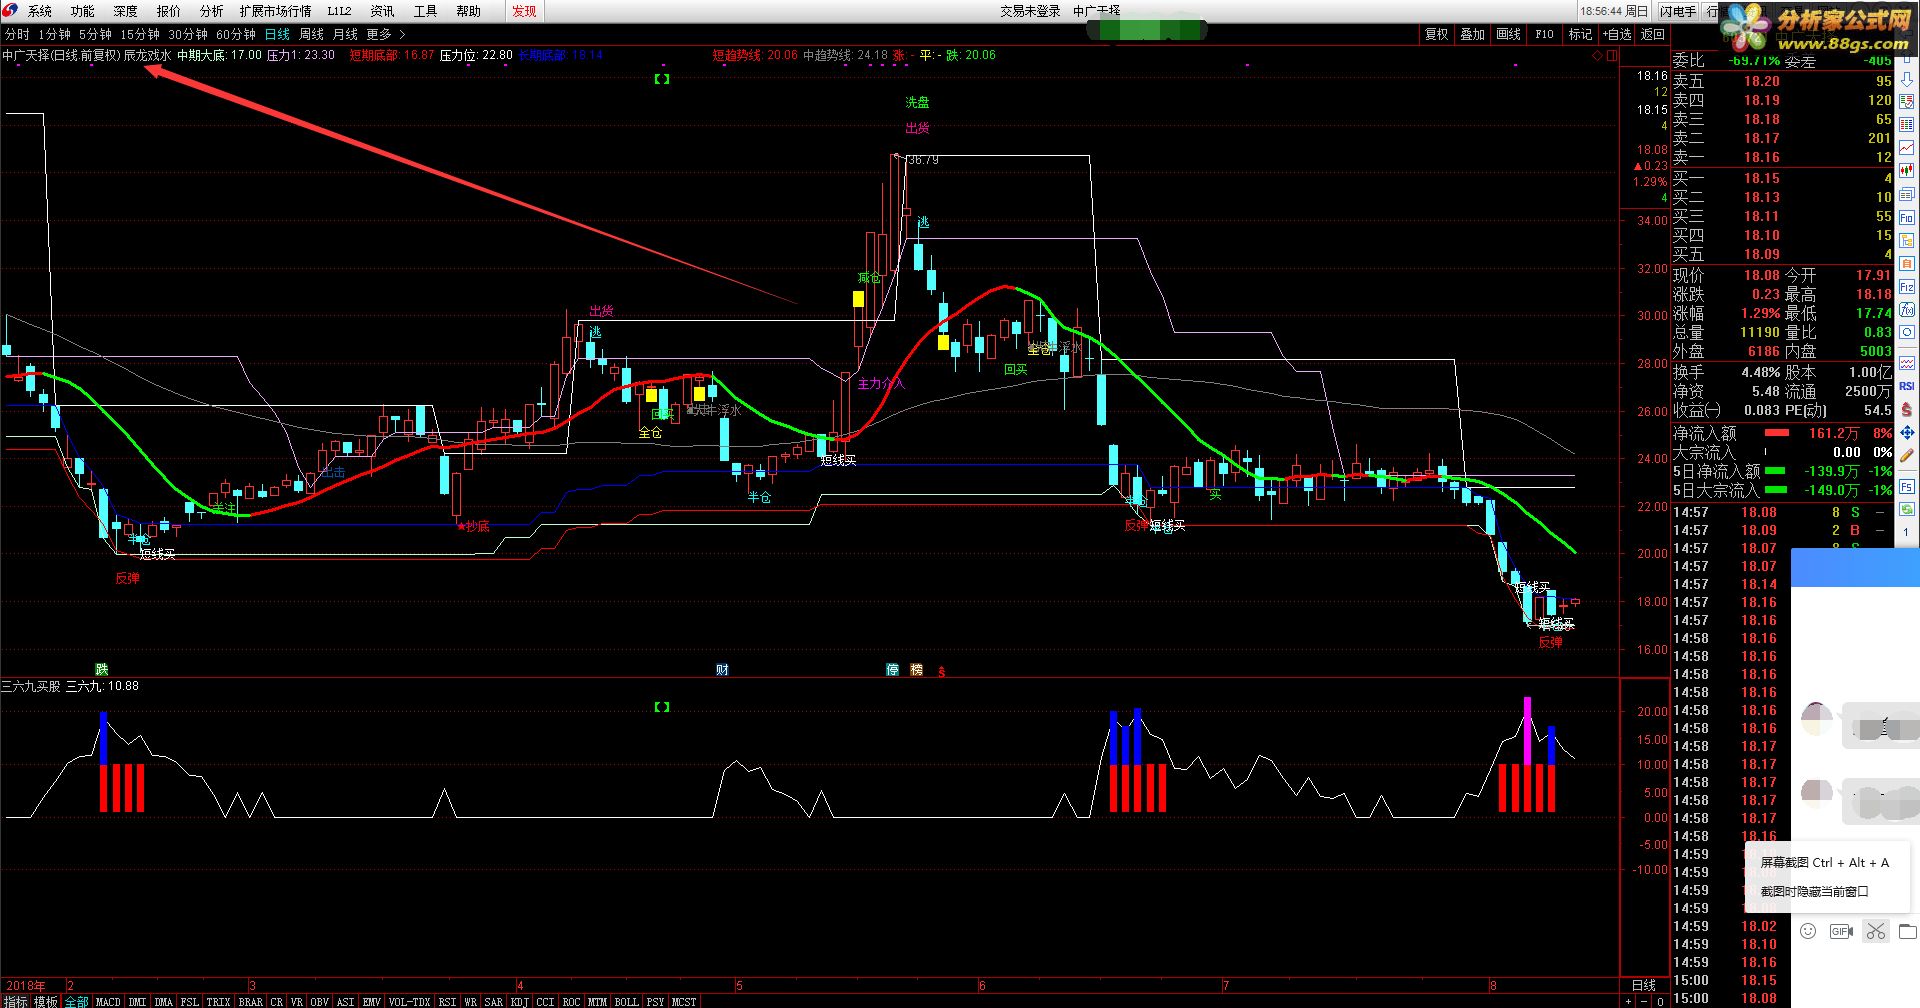Viewport: 1920px width, 1008px height.
Task: Click the minus zoom button at chart bottom
Action: pyautogui.click(x=1645, y=1001)
